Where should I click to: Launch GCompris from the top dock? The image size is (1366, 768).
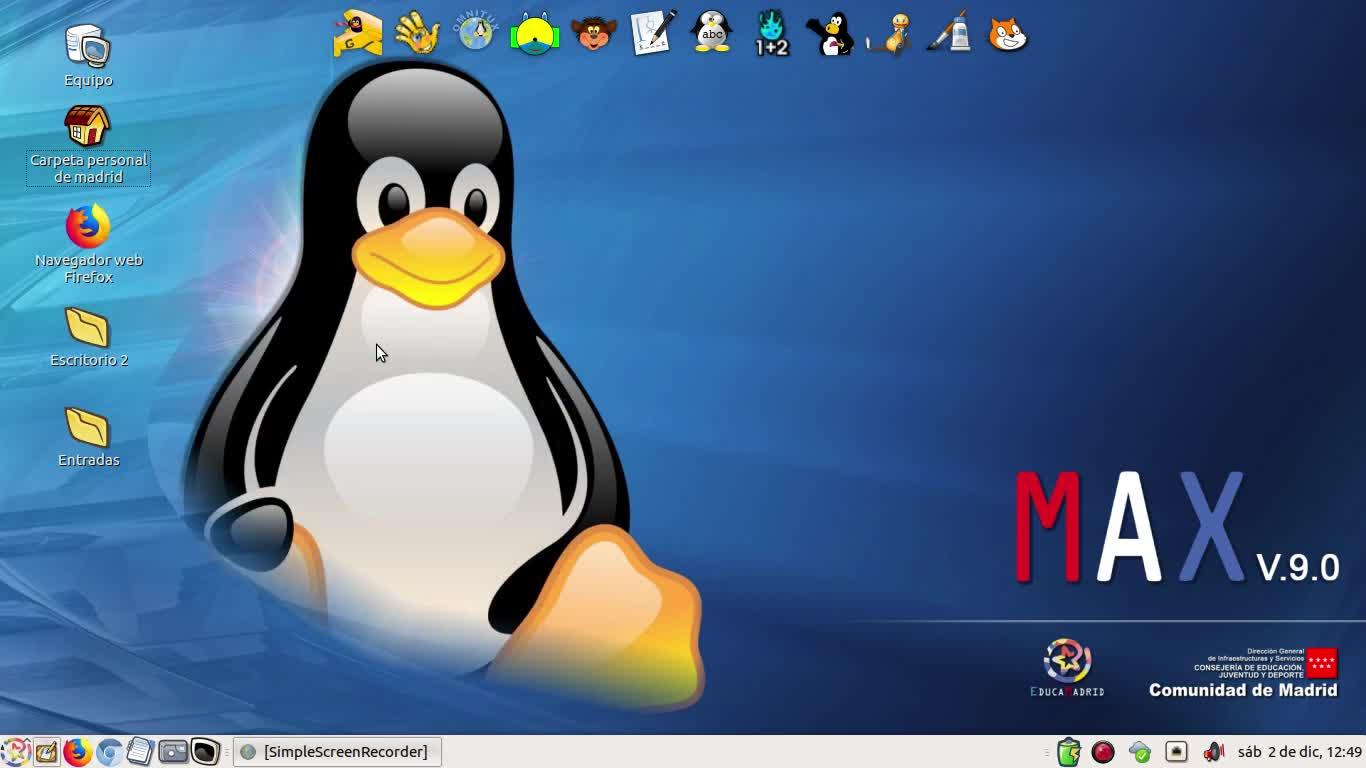pos(358,33)
